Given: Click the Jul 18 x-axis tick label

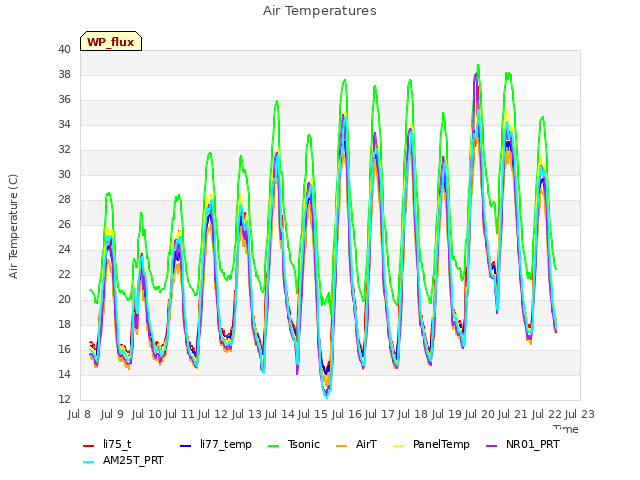Looking at the screenshot, I should [412, 414].
